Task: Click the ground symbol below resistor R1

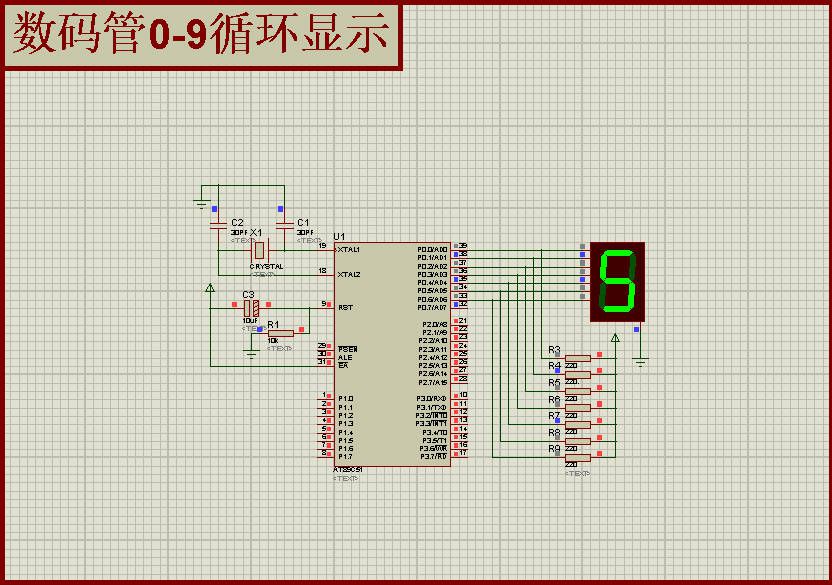Action: click(x=251, y=354)
